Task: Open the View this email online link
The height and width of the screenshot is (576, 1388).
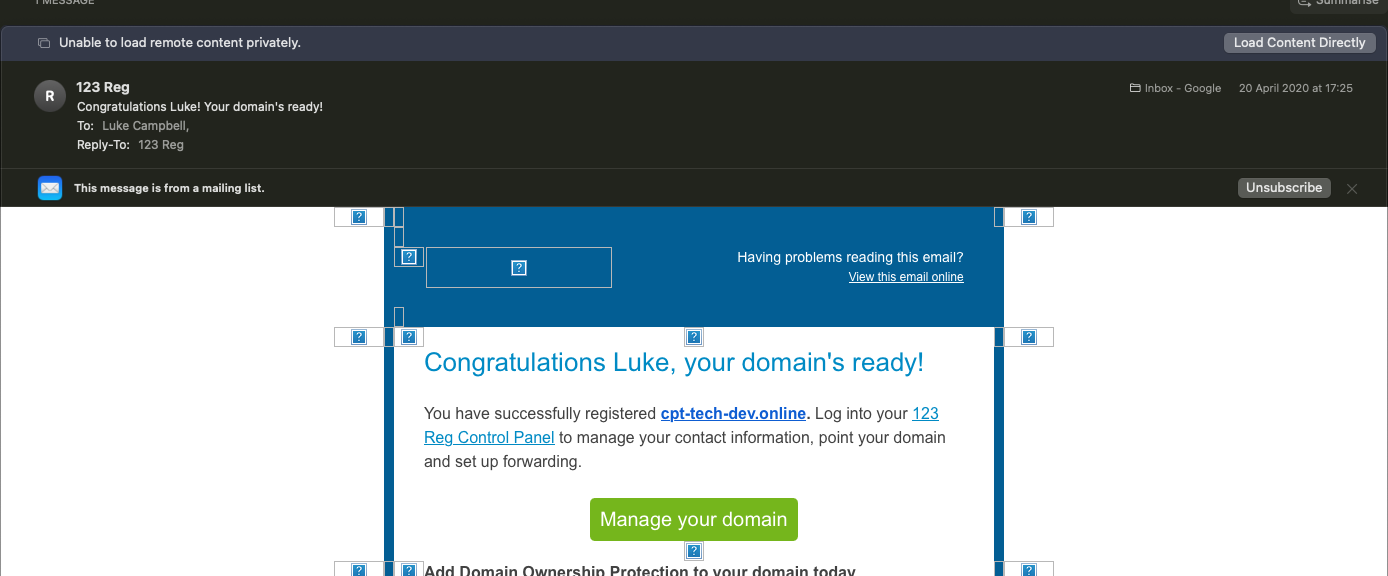Action: point(906,277)
